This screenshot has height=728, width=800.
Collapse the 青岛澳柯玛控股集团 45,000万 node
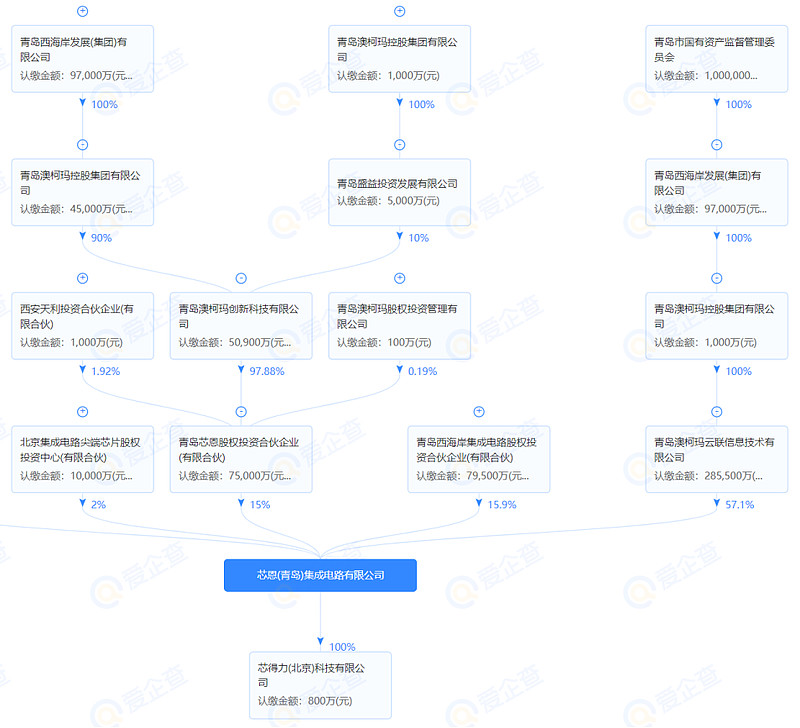coord(82,145)
